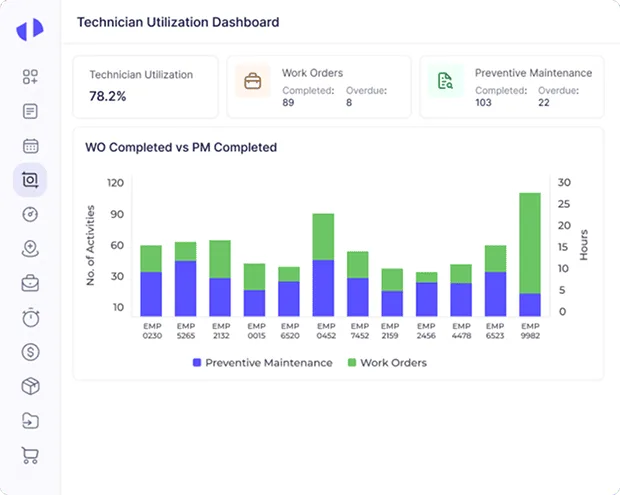
Task: Click the EMP 6523 bar
Action: click(x=495, y=281)
